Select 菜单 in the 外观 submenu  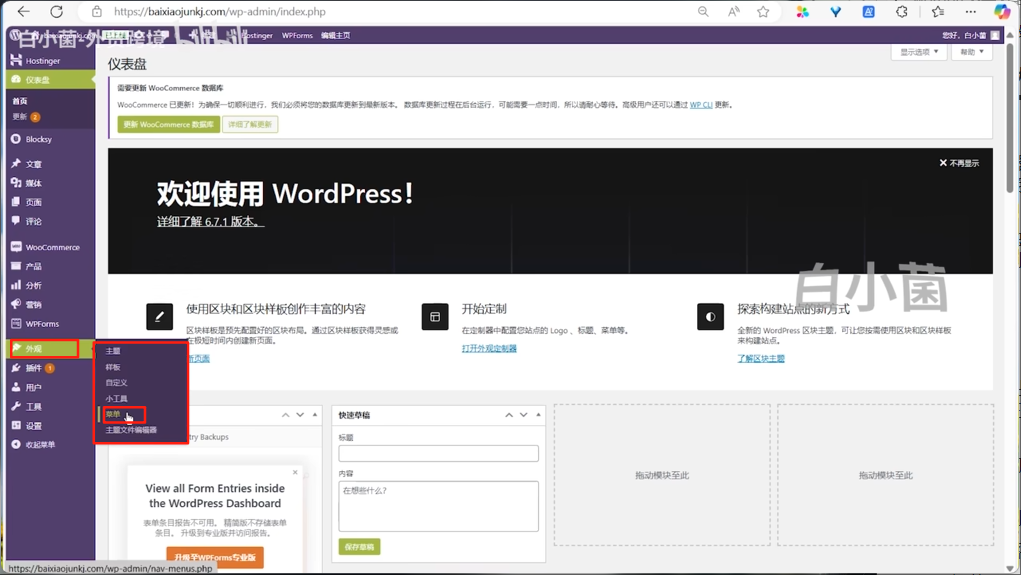coord(113,414)
